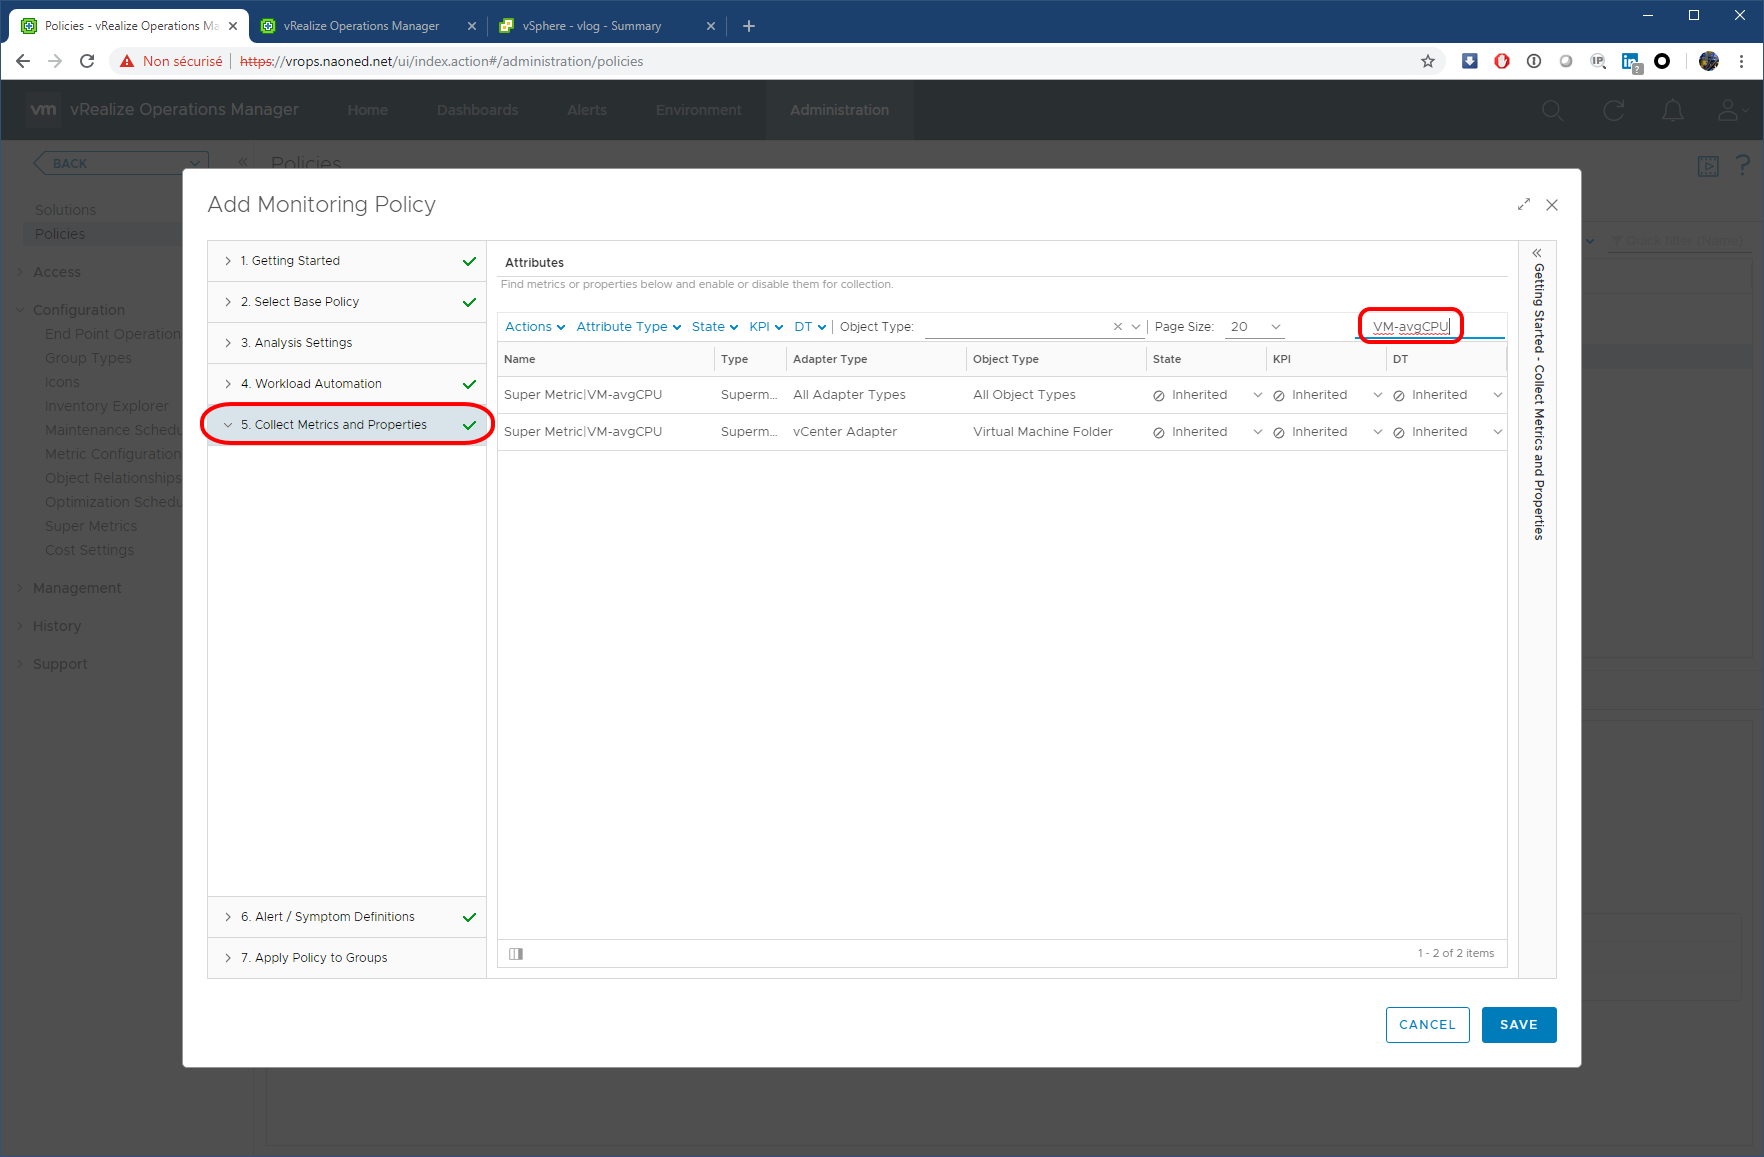Screen dimensions: 1764x1157
Task: Click the expand dialog icon
Action: (x=1523, y=205)
